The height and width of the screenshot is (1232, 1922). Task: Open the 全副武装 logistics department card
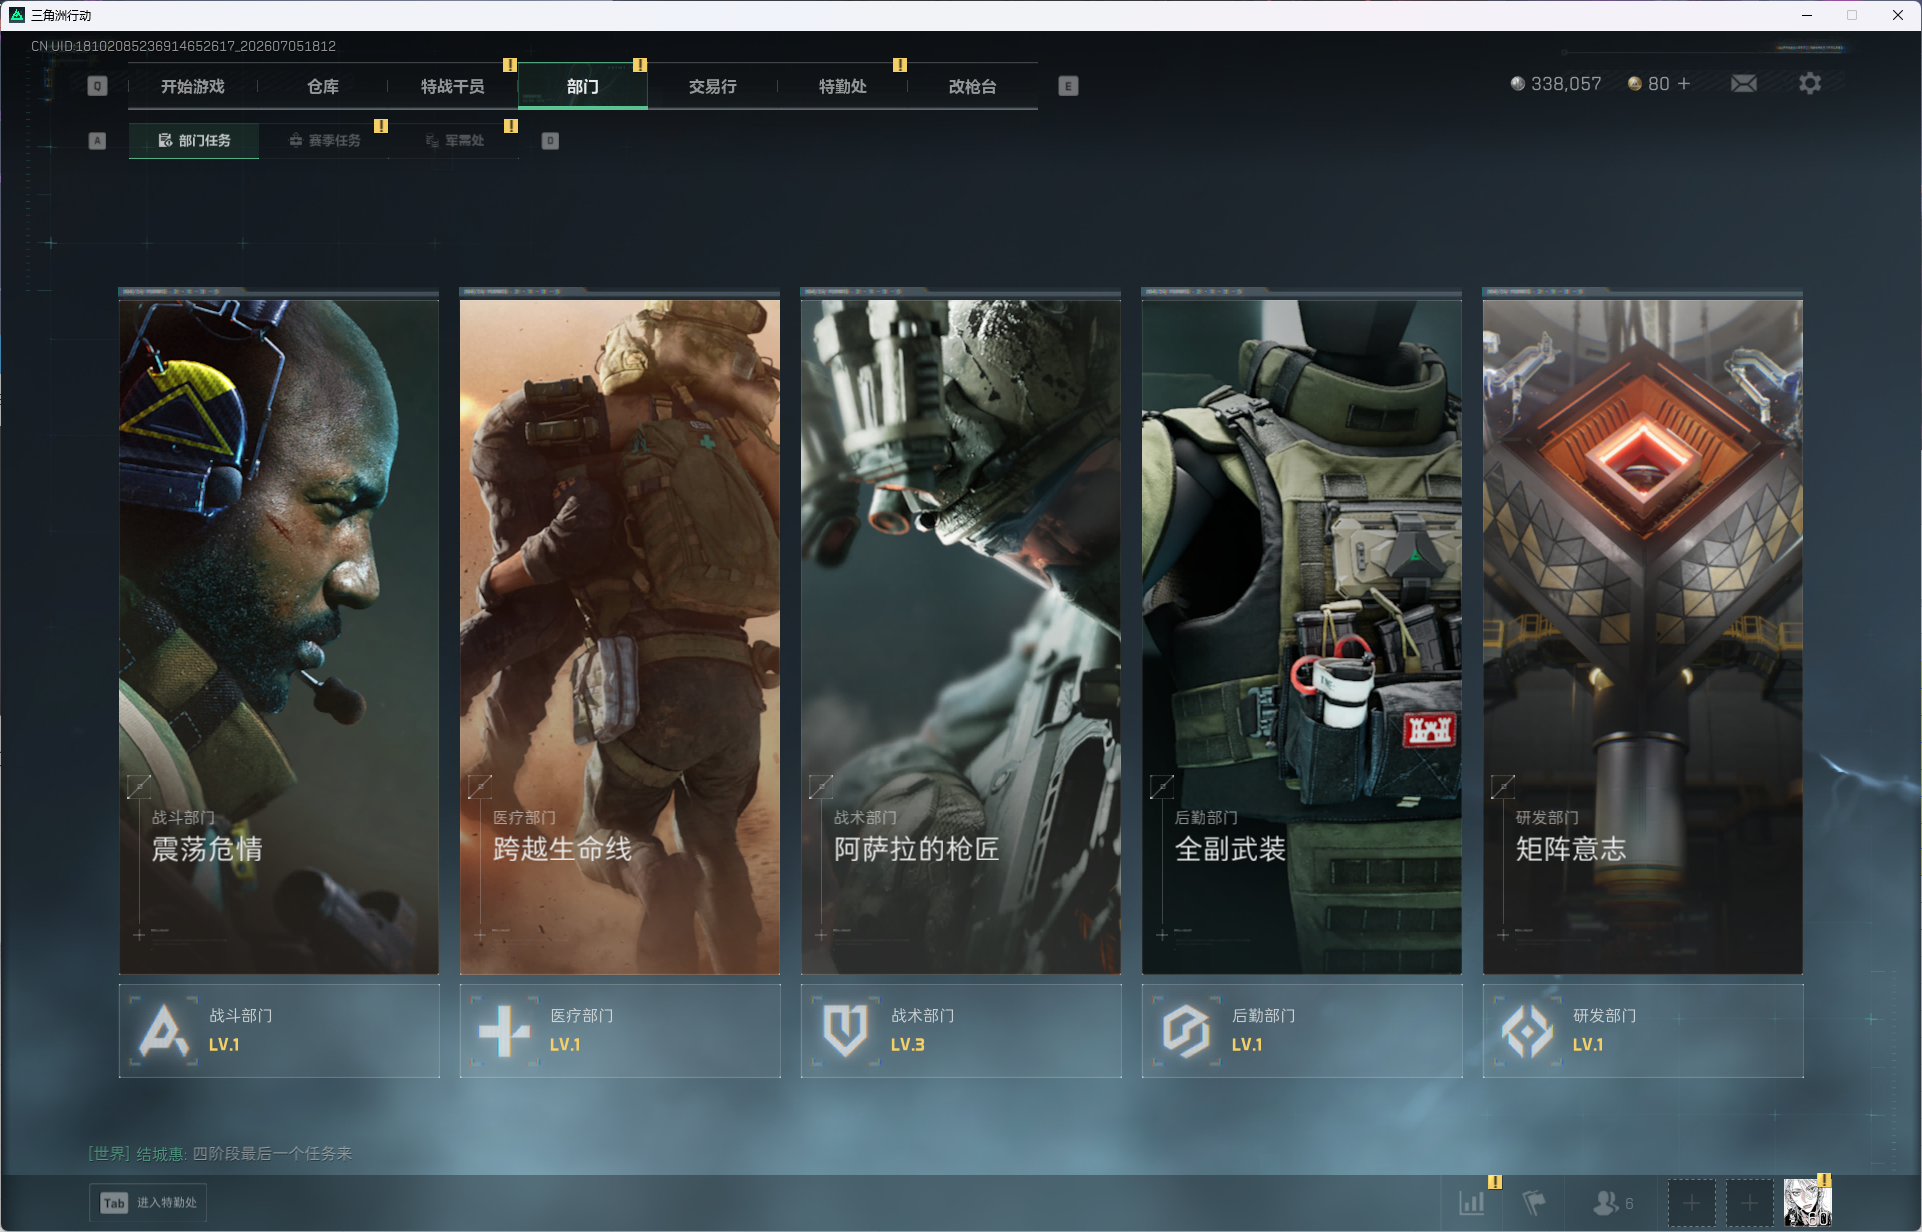(x=1302, y=637)
